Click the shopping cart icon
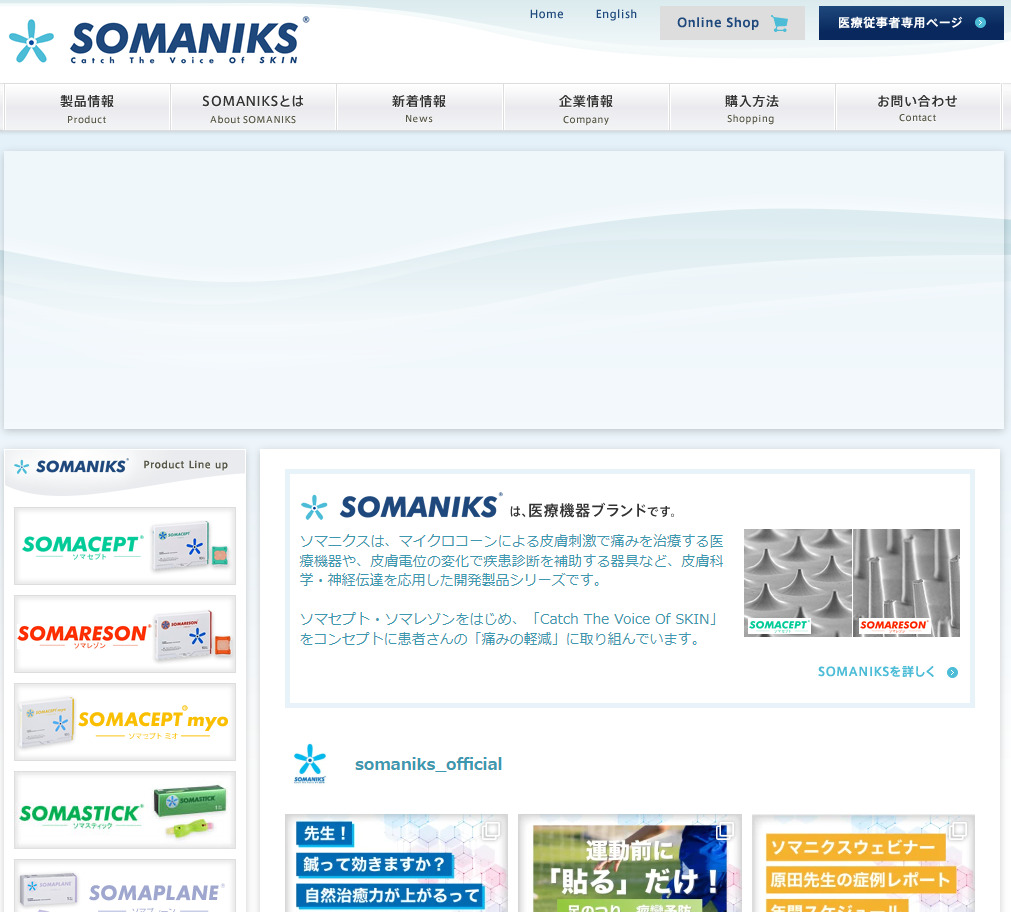This screenshot has width=1011, height=912. pos(780,23)
